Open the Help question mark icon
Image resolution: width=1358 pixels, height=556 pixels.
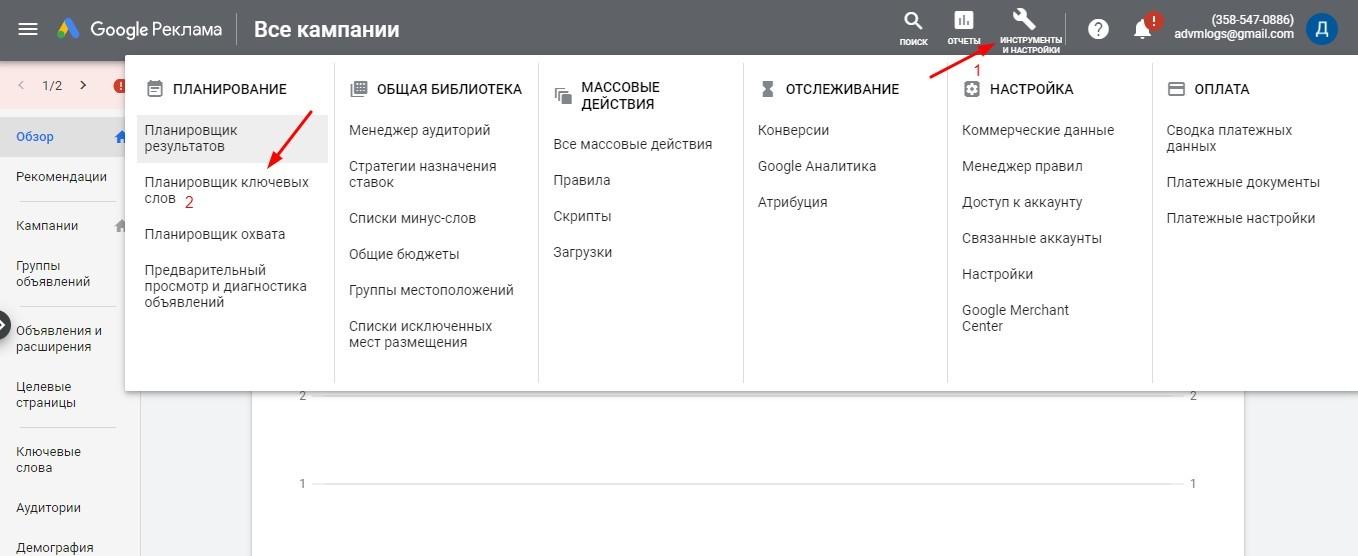point(1098,29)
